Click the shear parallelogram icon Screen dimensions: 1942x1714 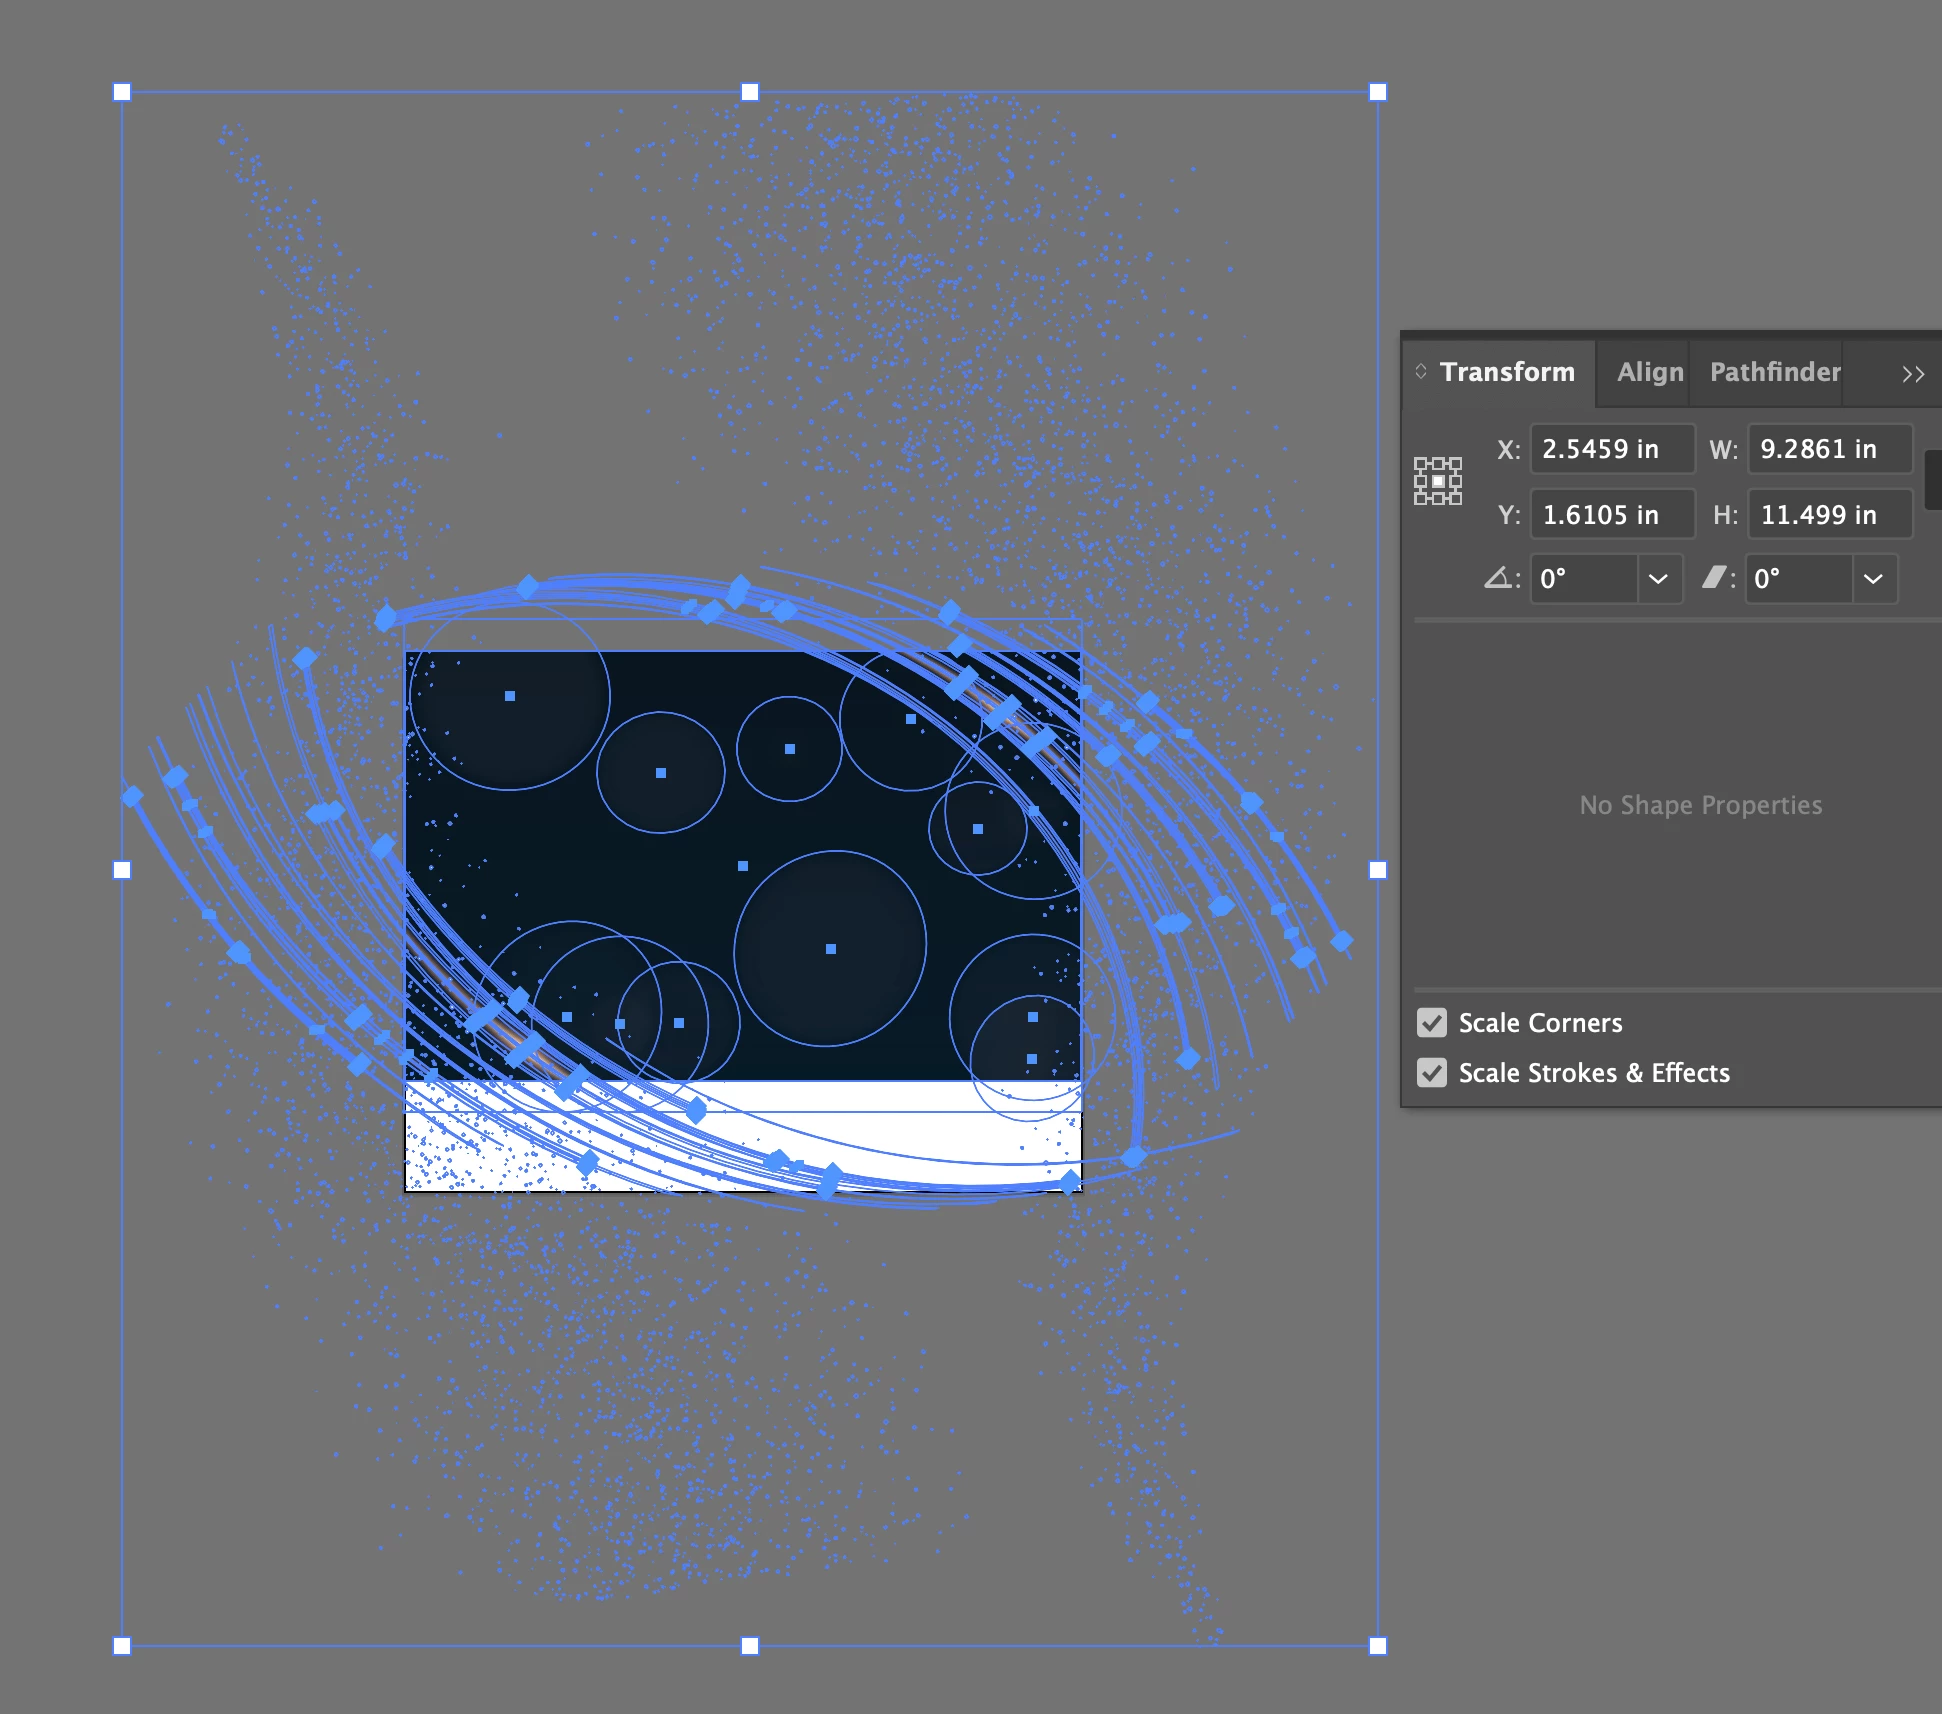[1714, 578]
